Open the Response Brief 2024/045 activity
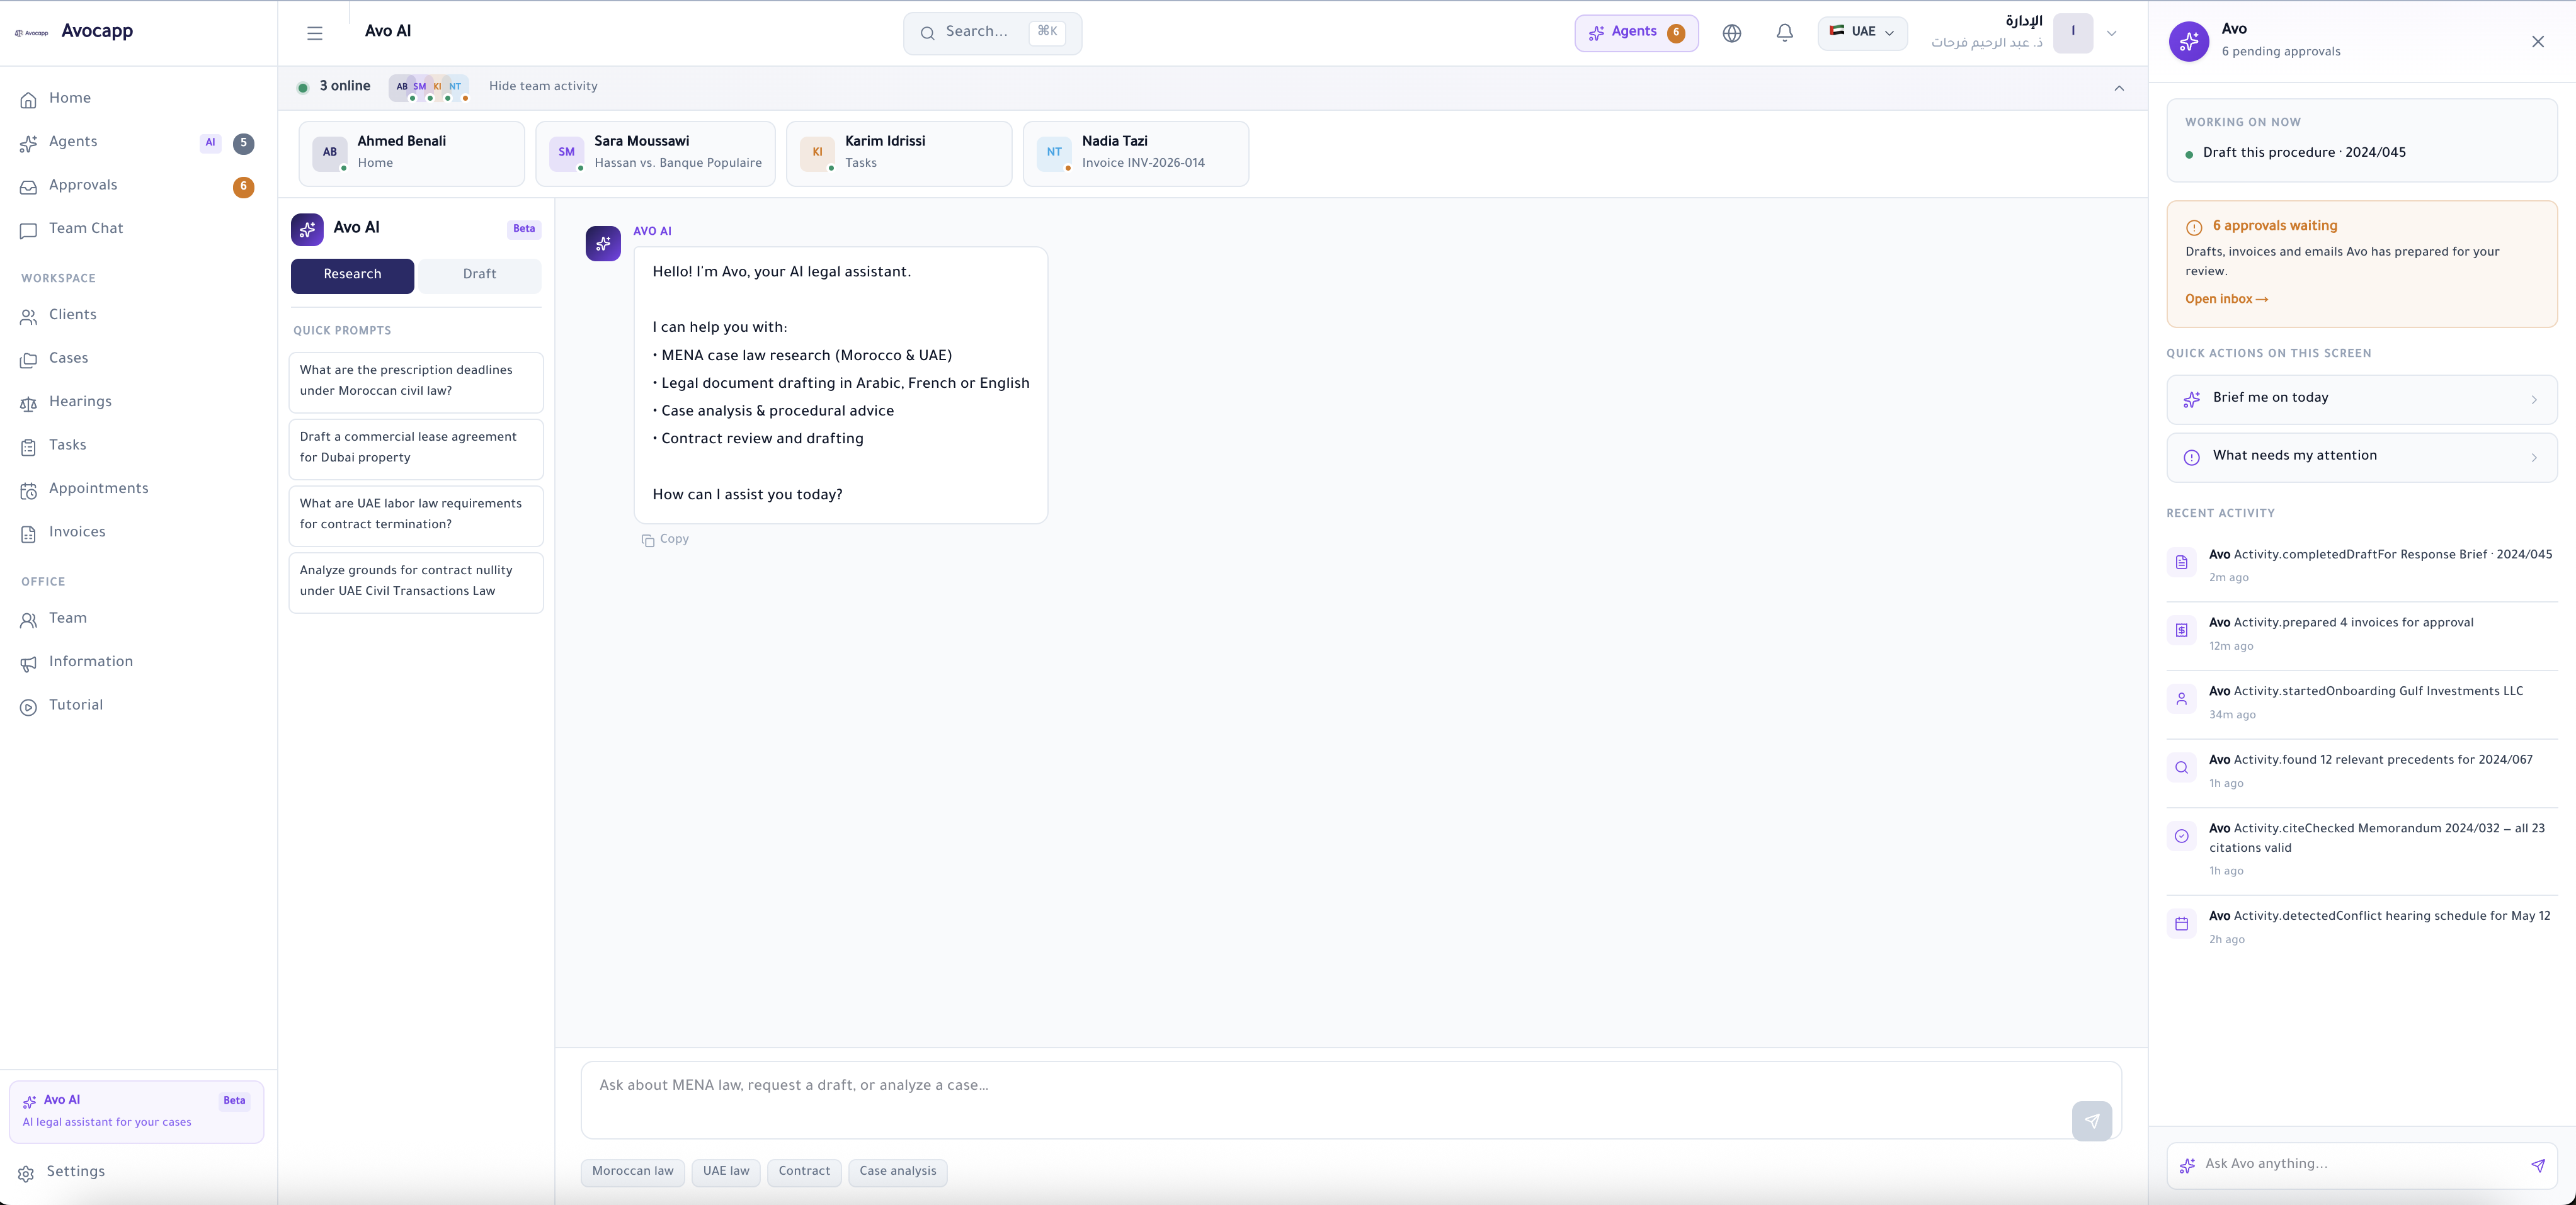This screenshot has width=2576, height=1205. [2361, 567]
